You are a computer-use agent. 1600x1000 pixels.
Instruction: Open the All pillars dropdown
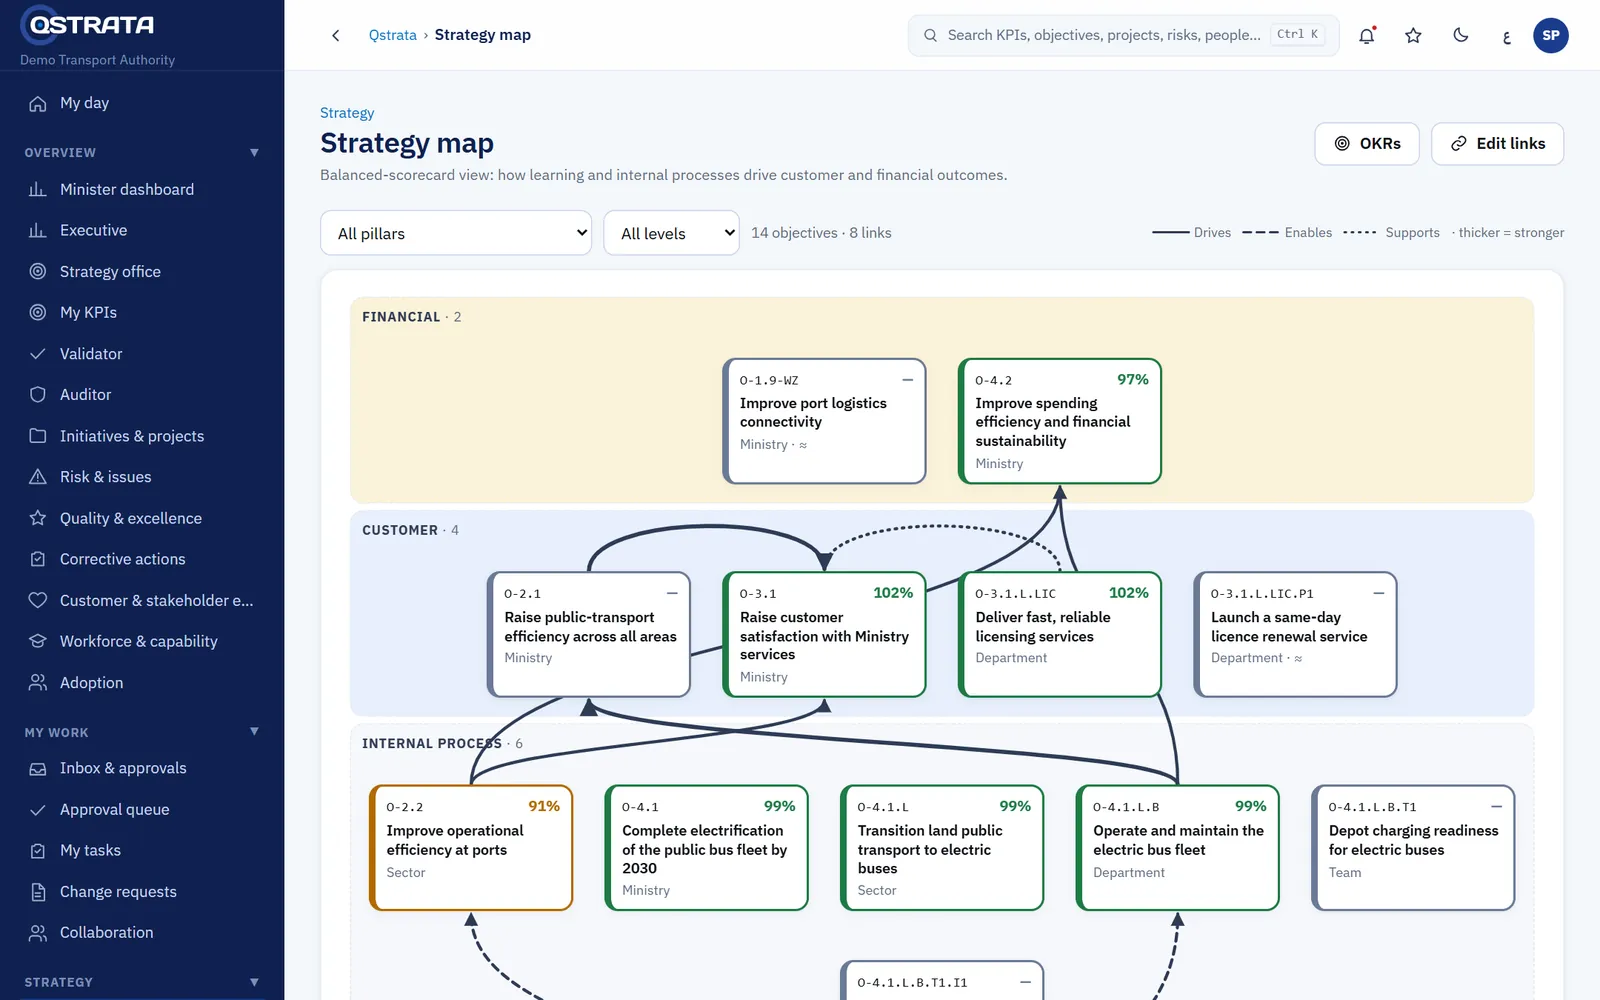click(x=456, y=233)
